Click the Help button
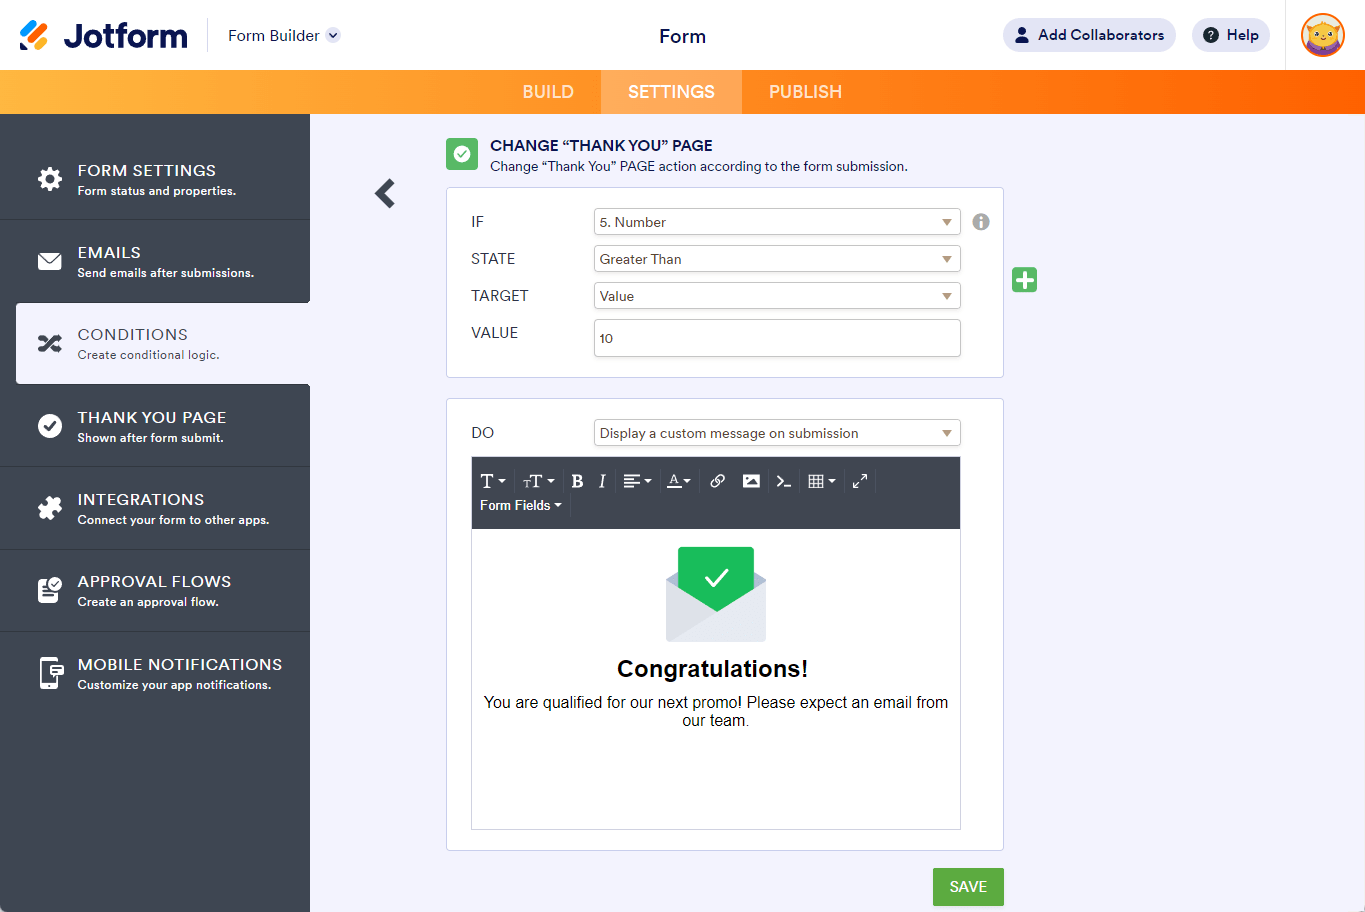1365x912 pixels. point(1231,35)
